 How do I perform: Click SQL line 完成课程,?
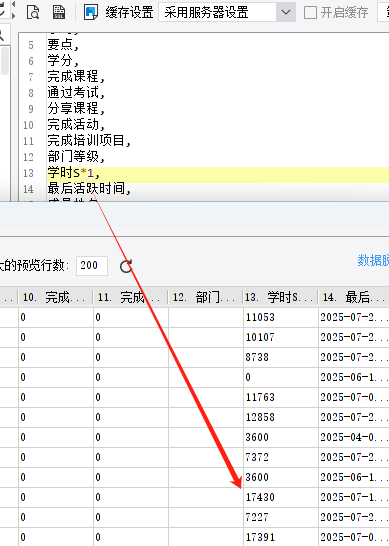pyautogui.click(x=76, y=77)
